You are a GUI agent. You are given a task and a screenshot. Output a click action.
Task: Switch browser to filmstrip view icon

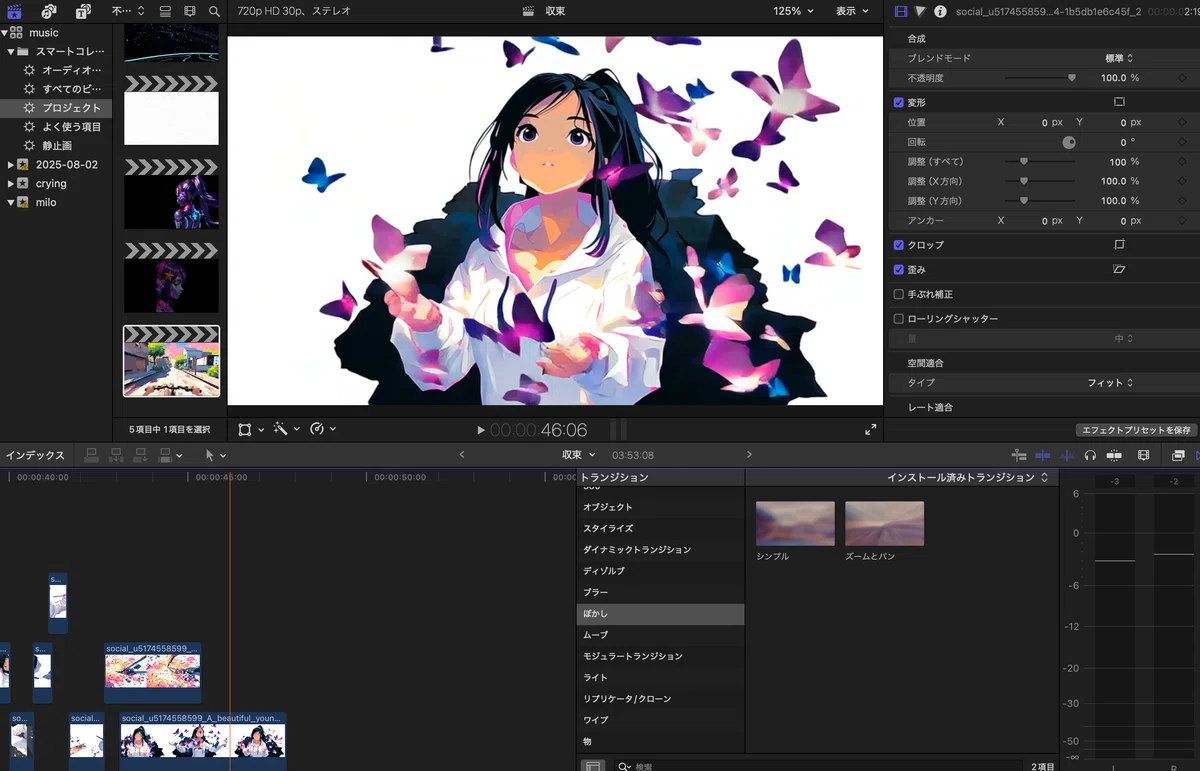coord(190,11)
